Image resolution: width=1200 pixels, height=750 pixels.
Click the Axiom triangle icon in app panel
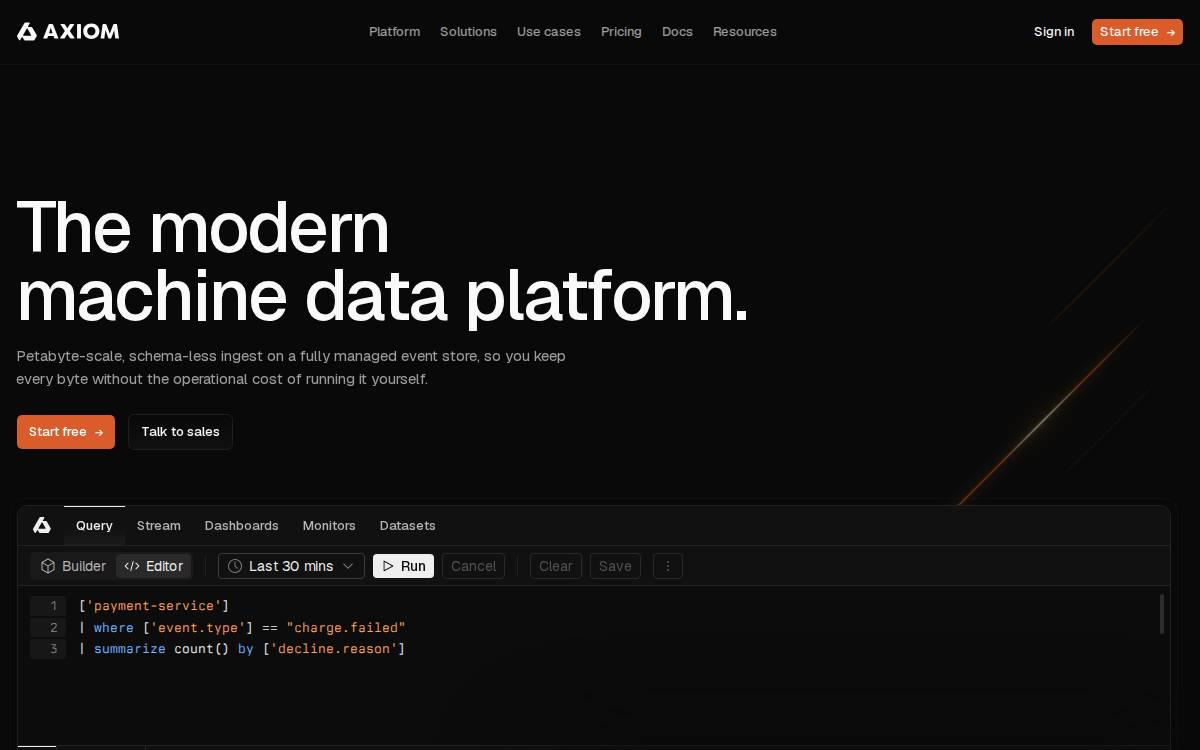42,525
